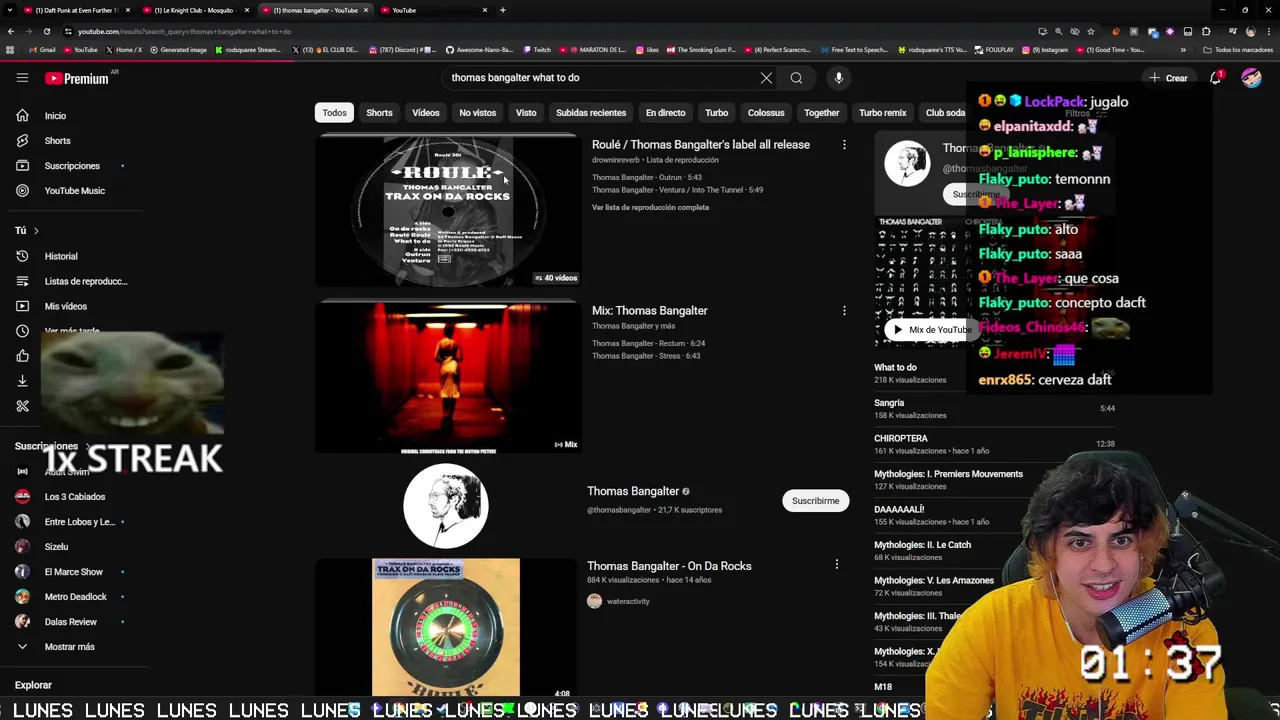
Task: Select the Together filter chip
Action: point(821,113)
